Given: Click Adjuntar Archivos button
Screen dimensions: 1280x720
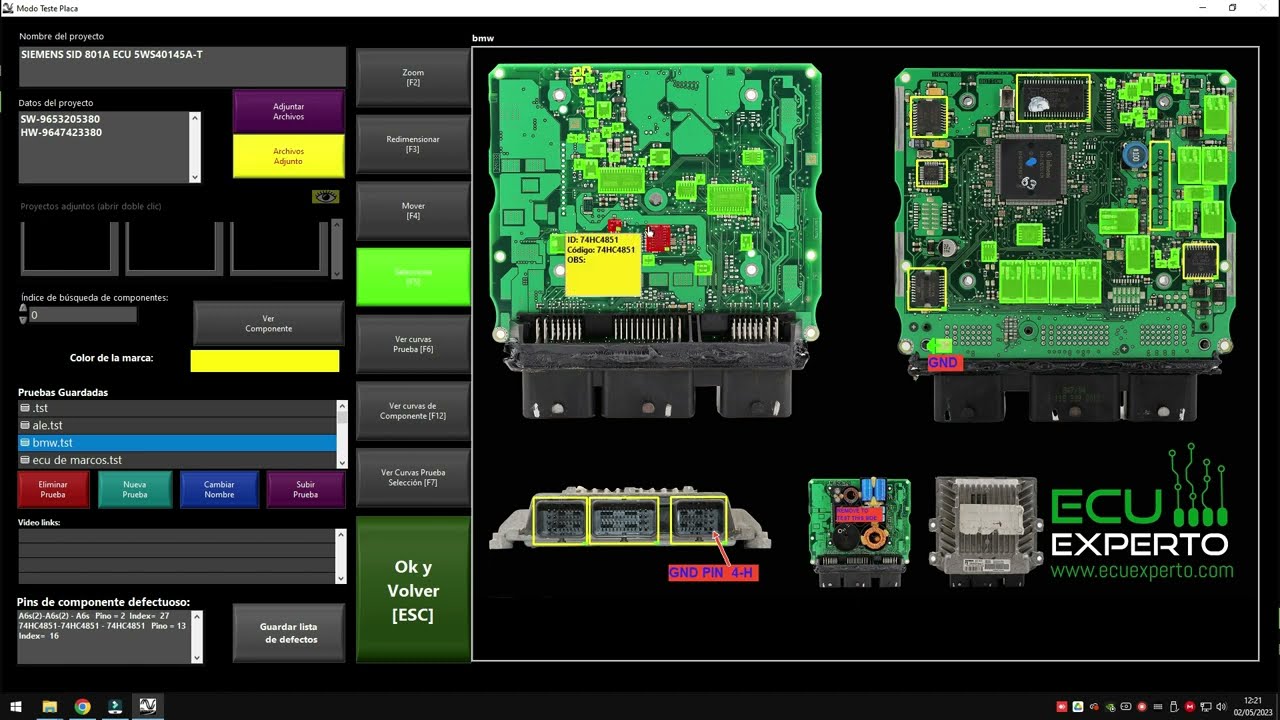Looking at the screenshot, I should [288, 112].
